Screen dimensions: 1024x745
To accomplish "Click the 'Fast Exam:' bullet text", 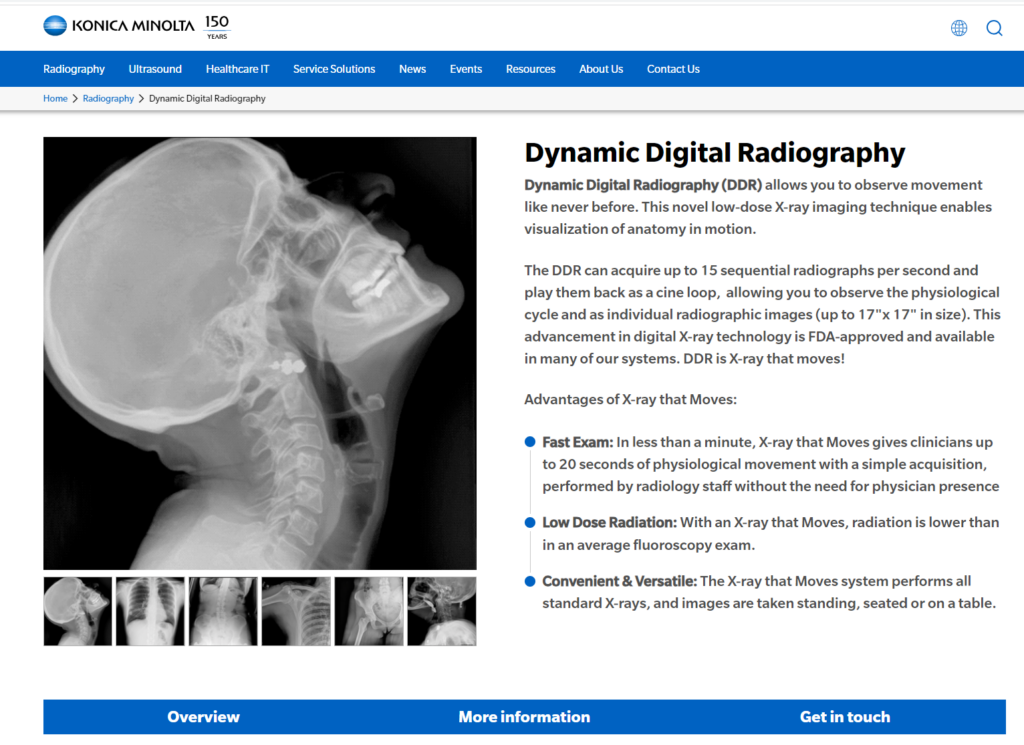I will click(x=577, y=442).
